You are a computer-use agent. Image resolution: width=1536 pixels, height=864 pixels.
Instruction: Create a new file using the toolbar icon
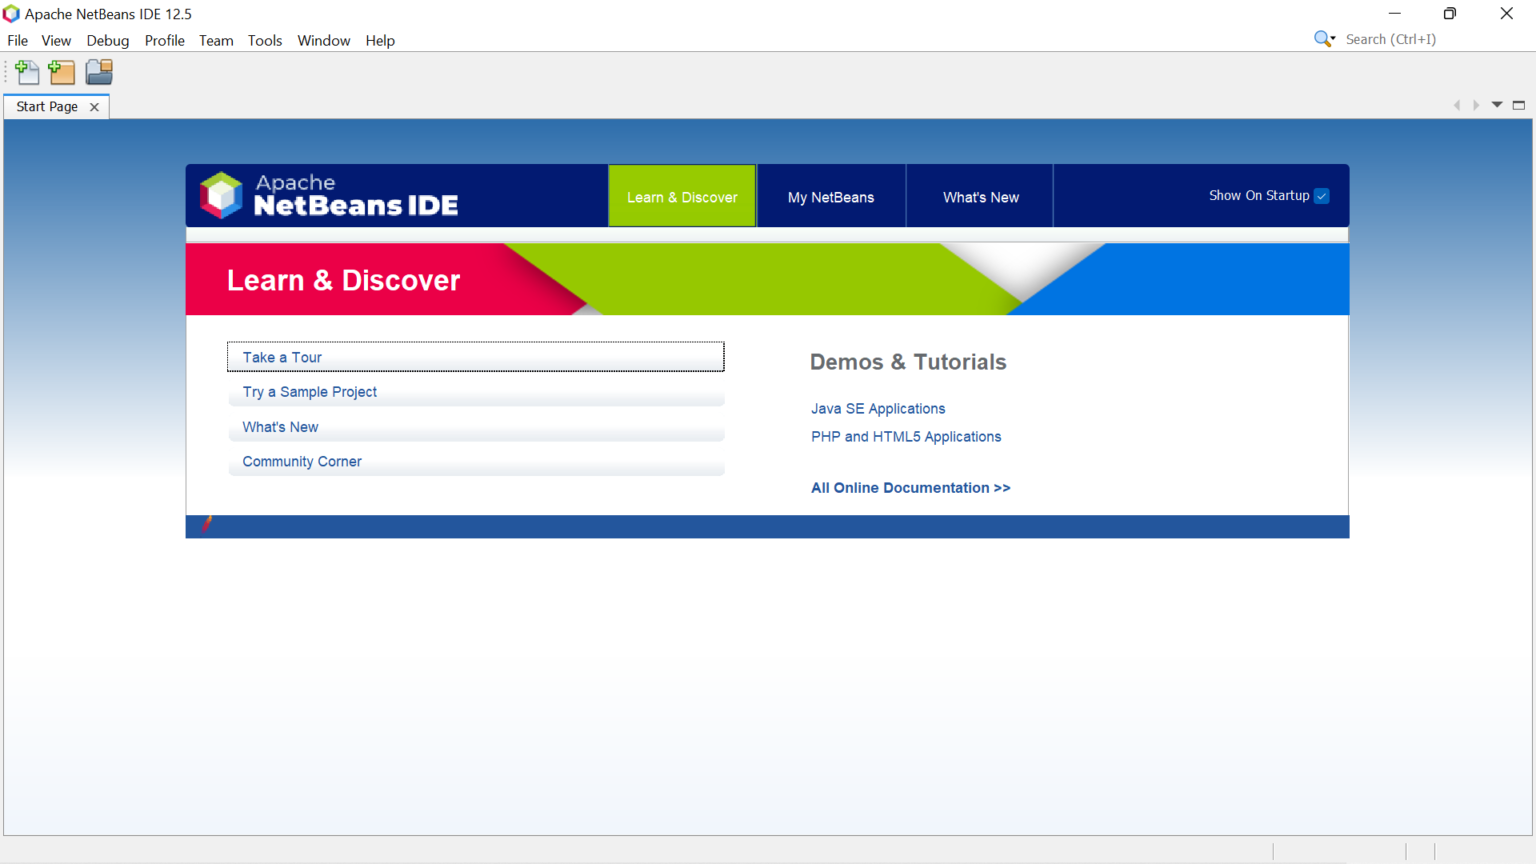[x=27, y=71]
